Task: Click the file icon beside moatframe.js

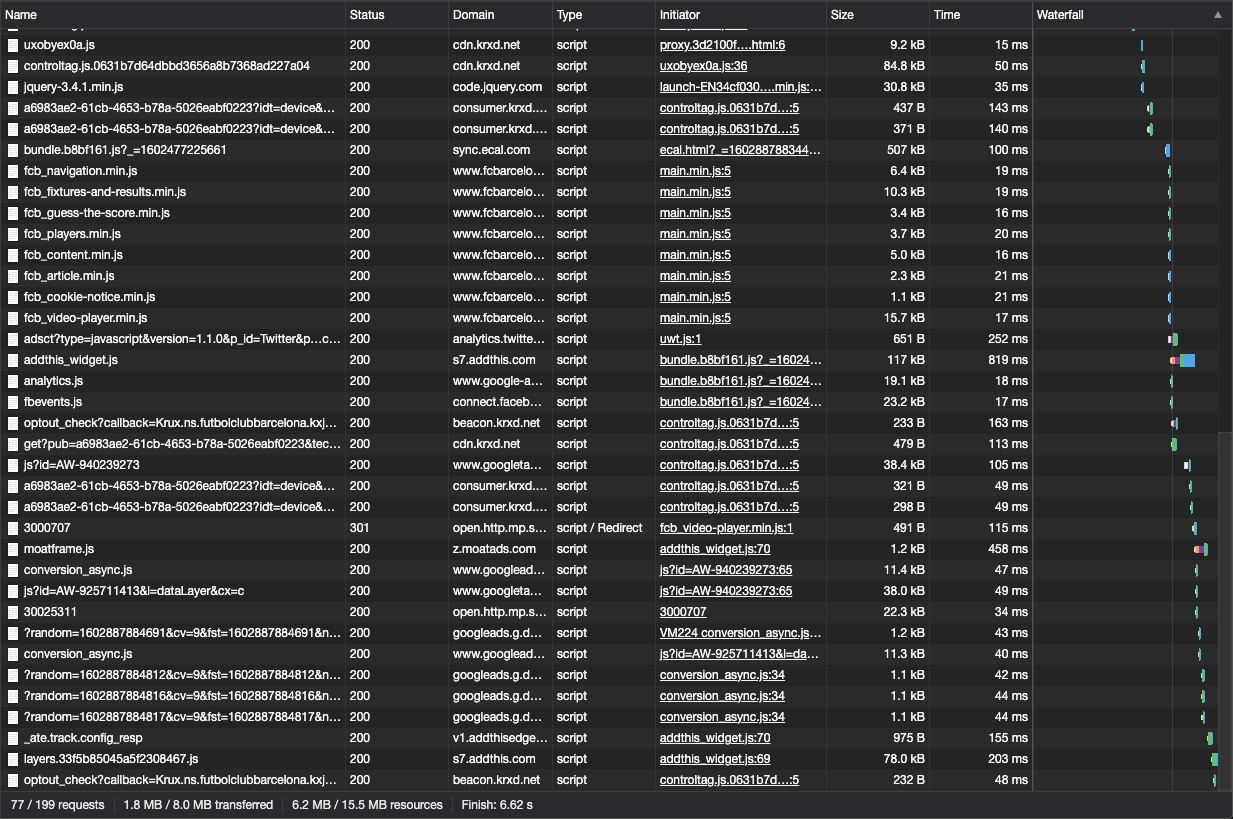Action: (x=13, y=549)
